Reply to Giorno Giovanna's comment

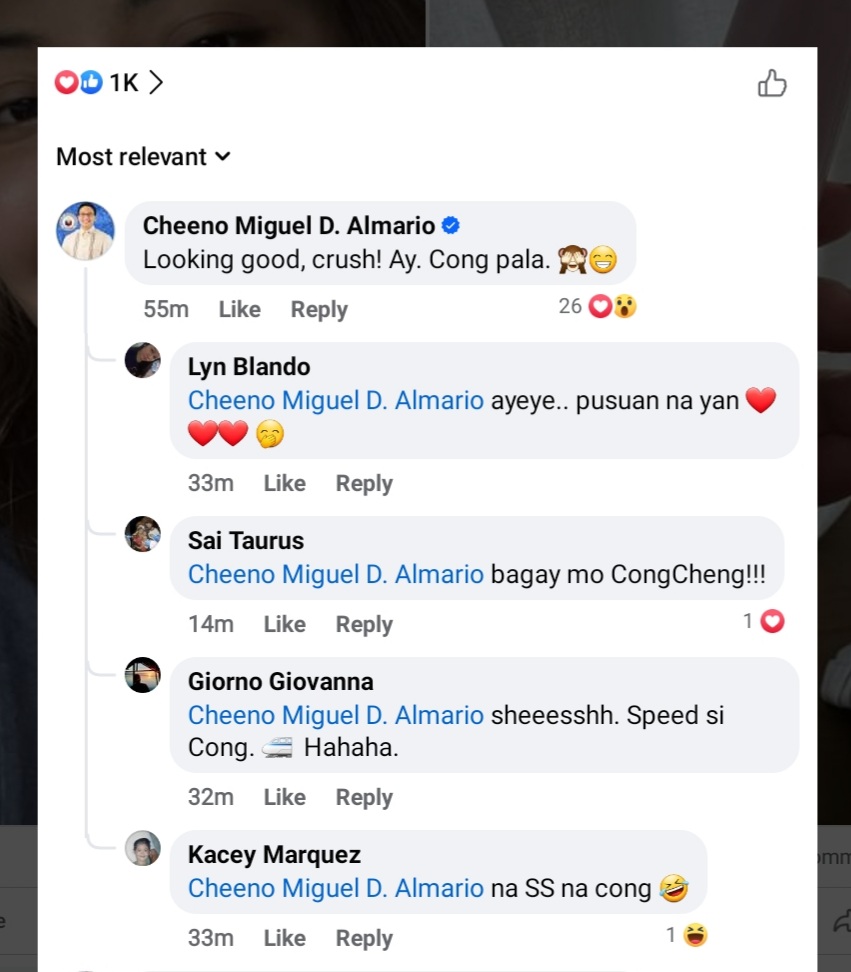[x=364, y=798]
